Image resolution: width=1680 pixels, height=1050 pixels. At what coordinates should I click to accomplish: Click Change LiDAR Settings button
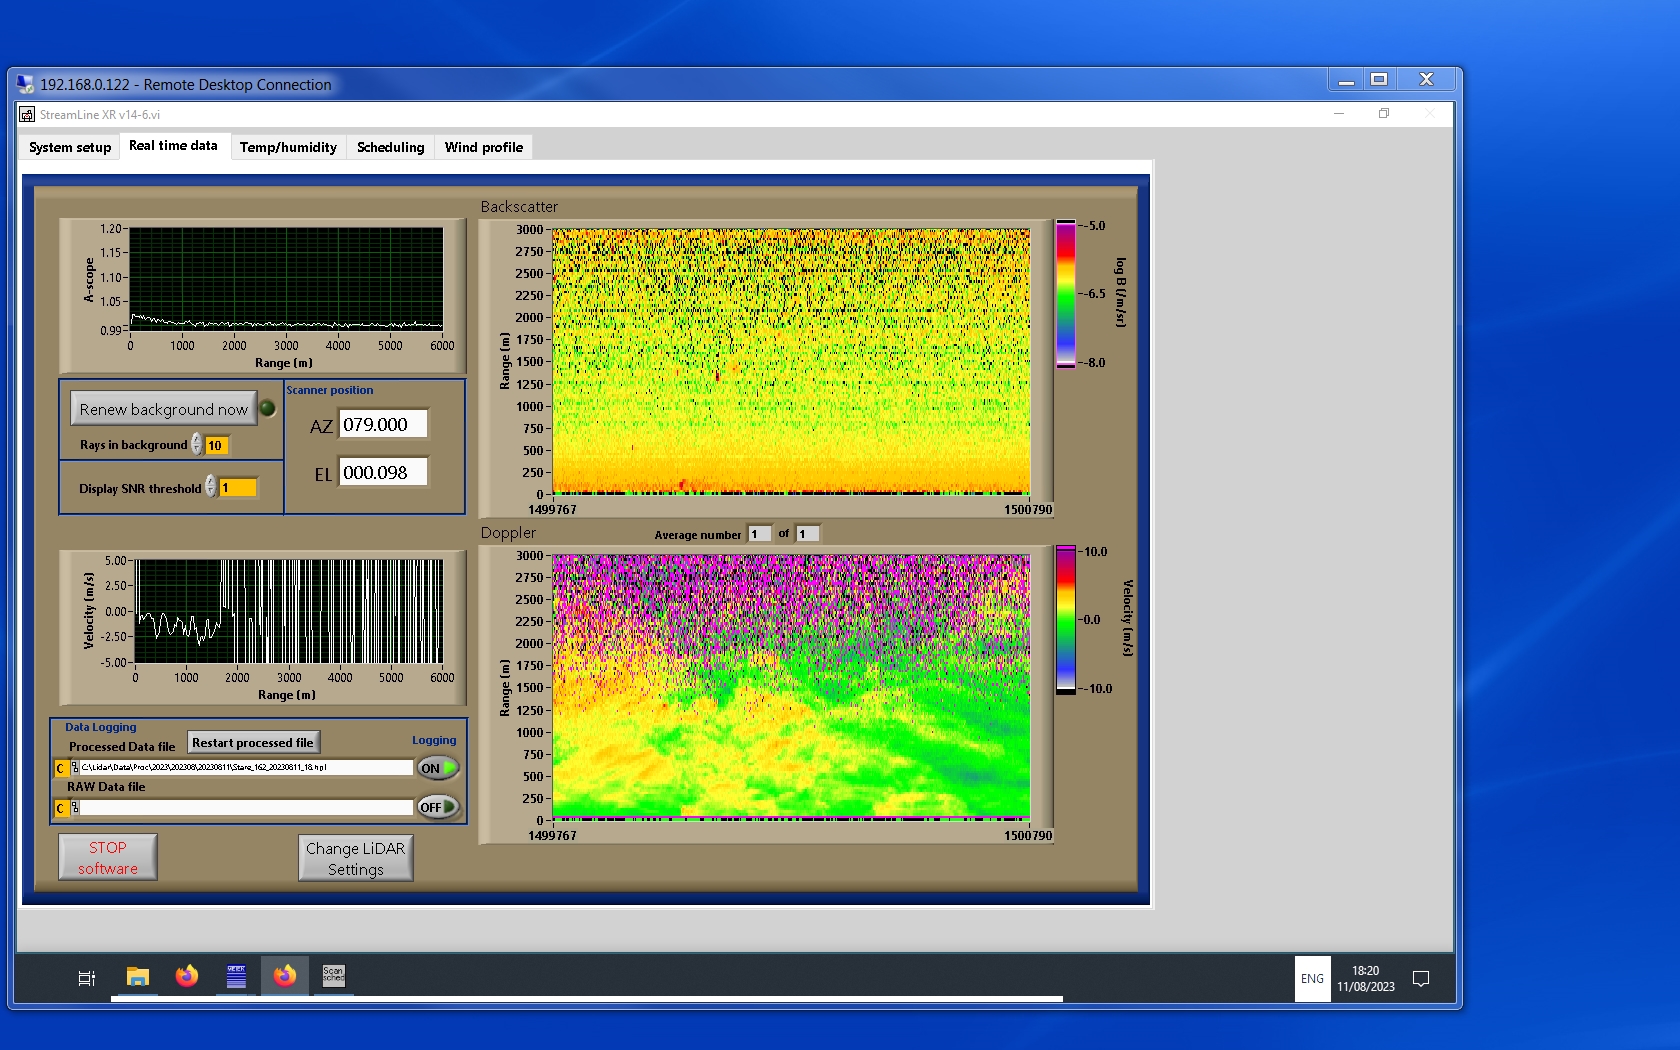pos(355,858)
